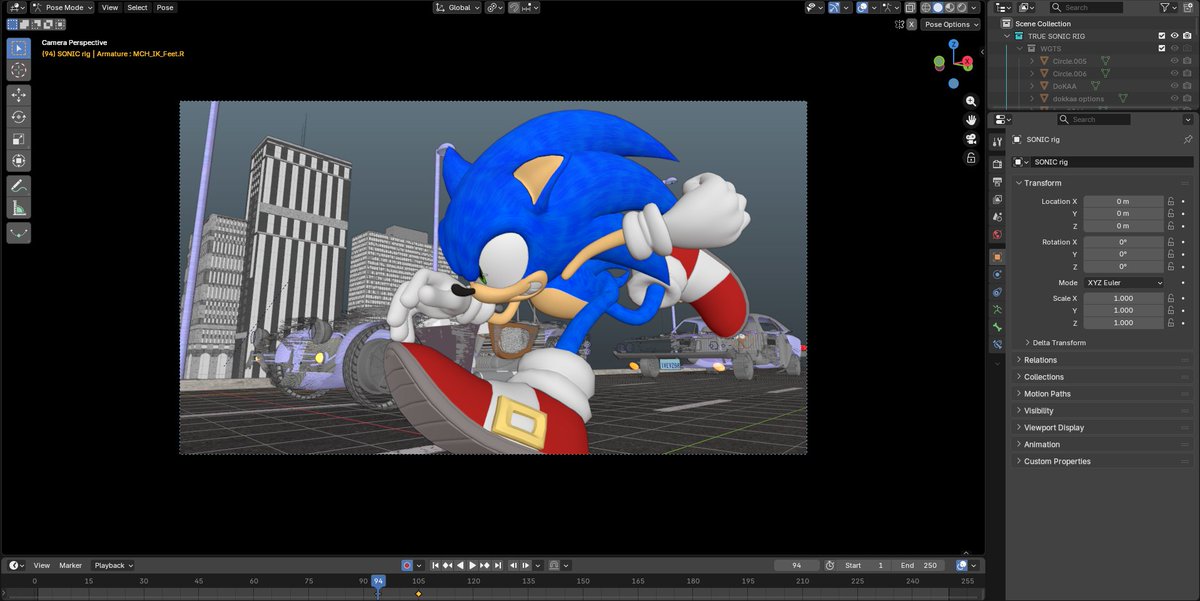Open the Object properties tab

997,257
